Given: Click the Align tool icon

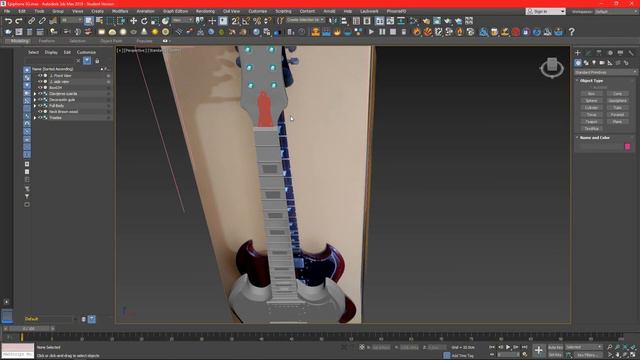Looking at the screenshot, I should coord(344,21).
